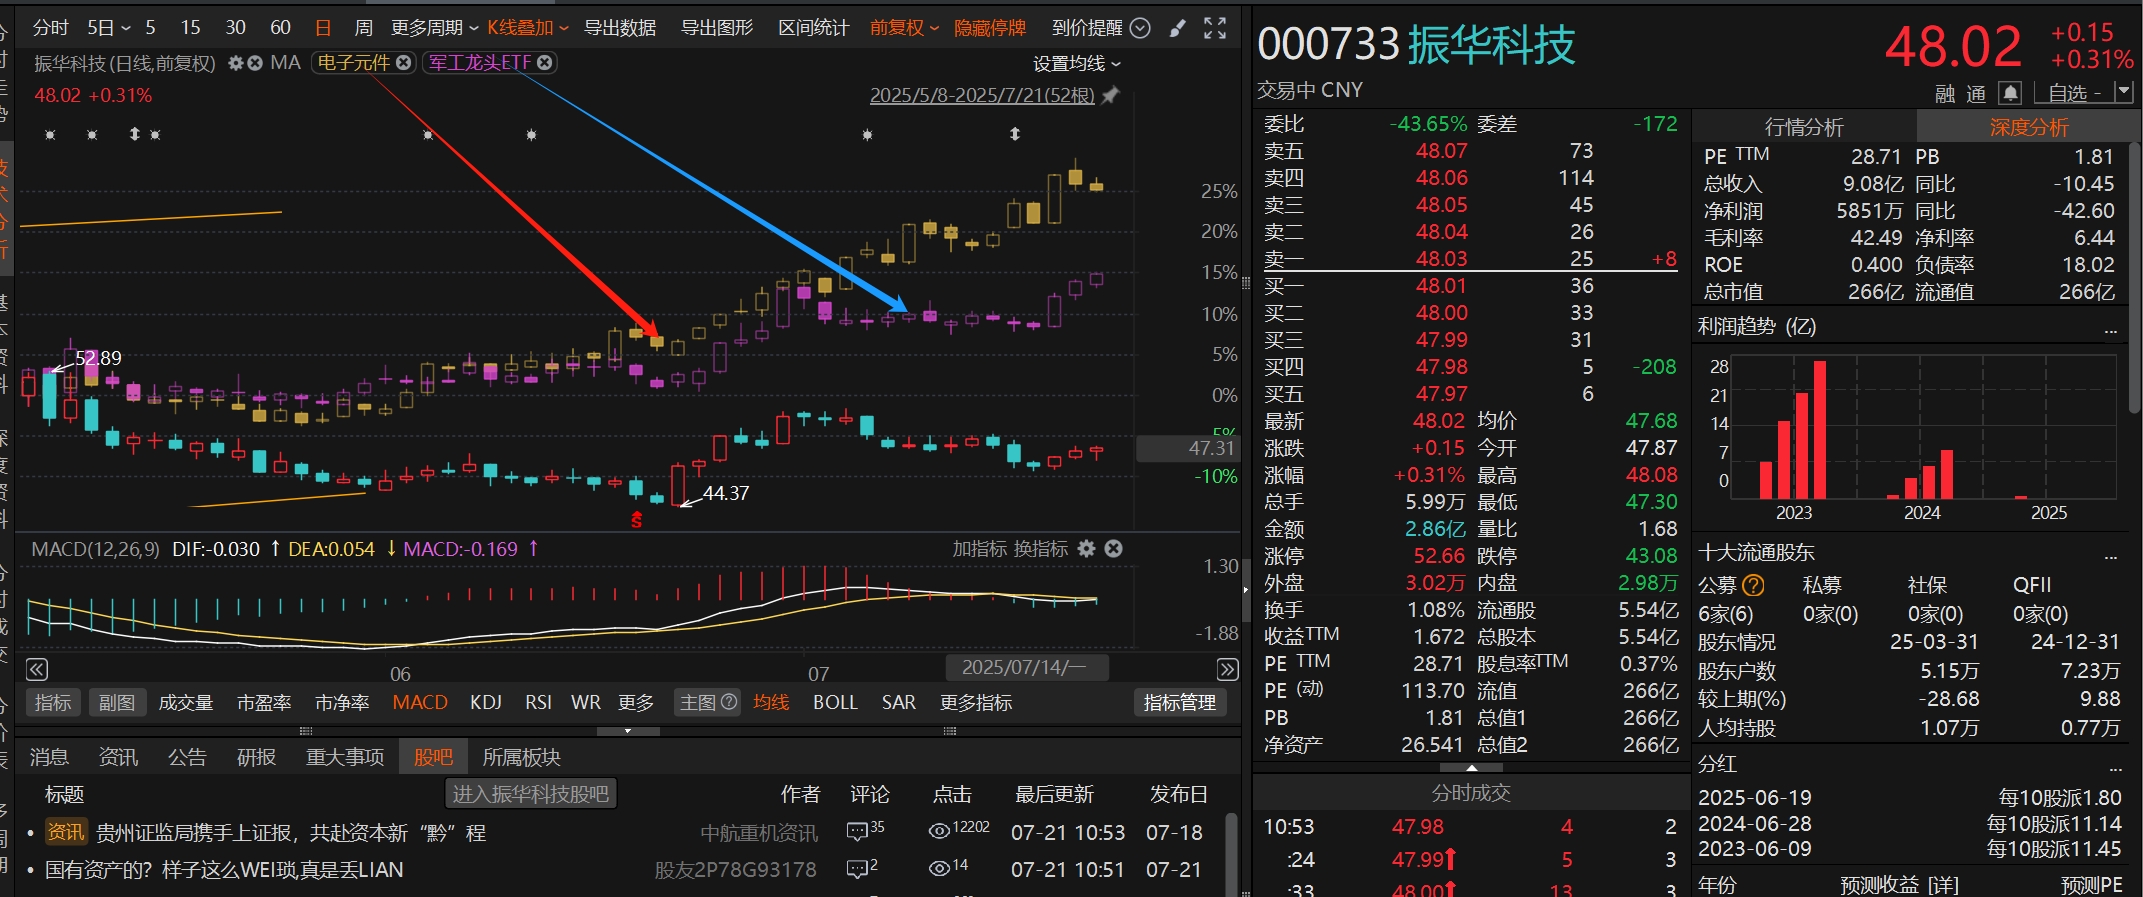Viewport: 2143px width, 897px height.
Task: Click the 2023 profit trend bar group
Action: [1793, 430]
